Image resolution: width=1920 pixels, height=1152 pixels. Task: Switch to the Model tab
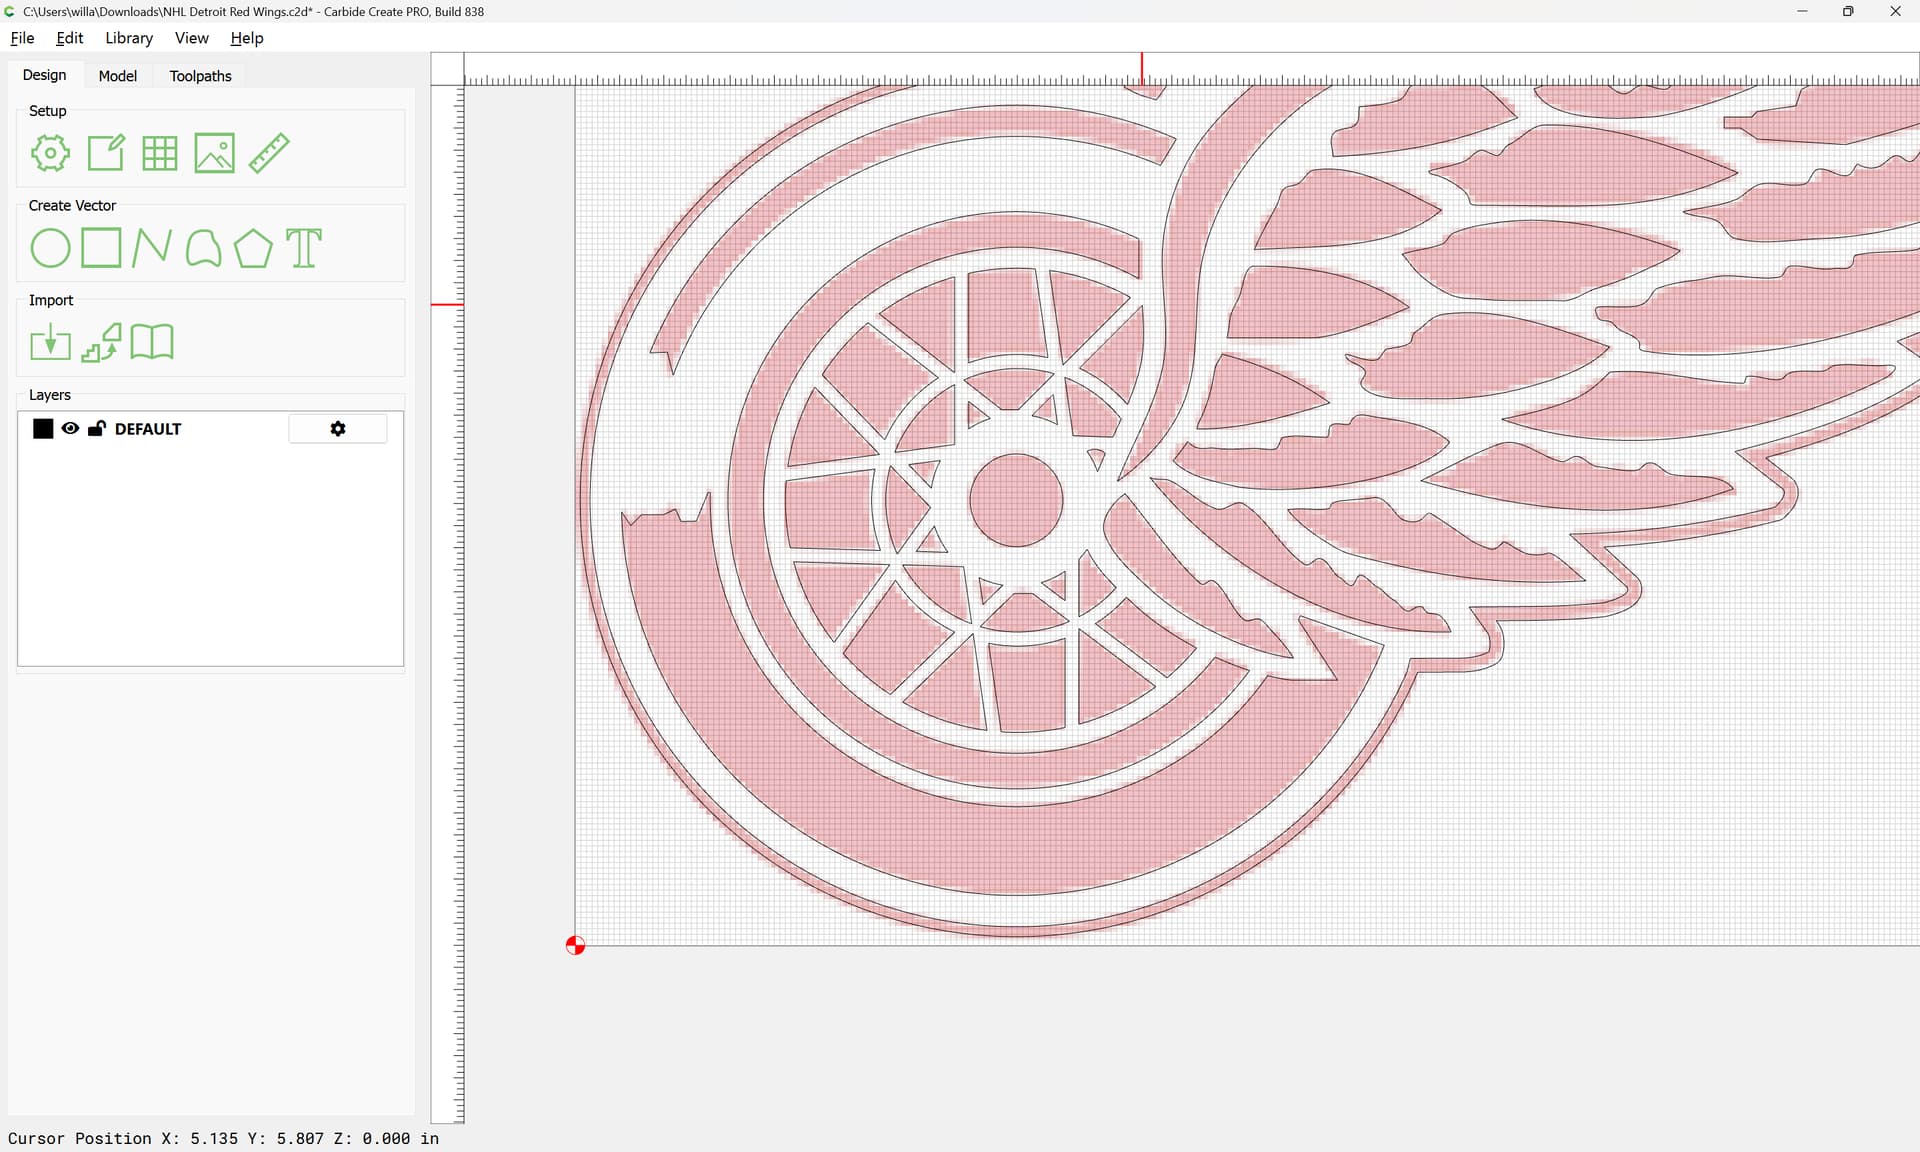click(117, 76)
